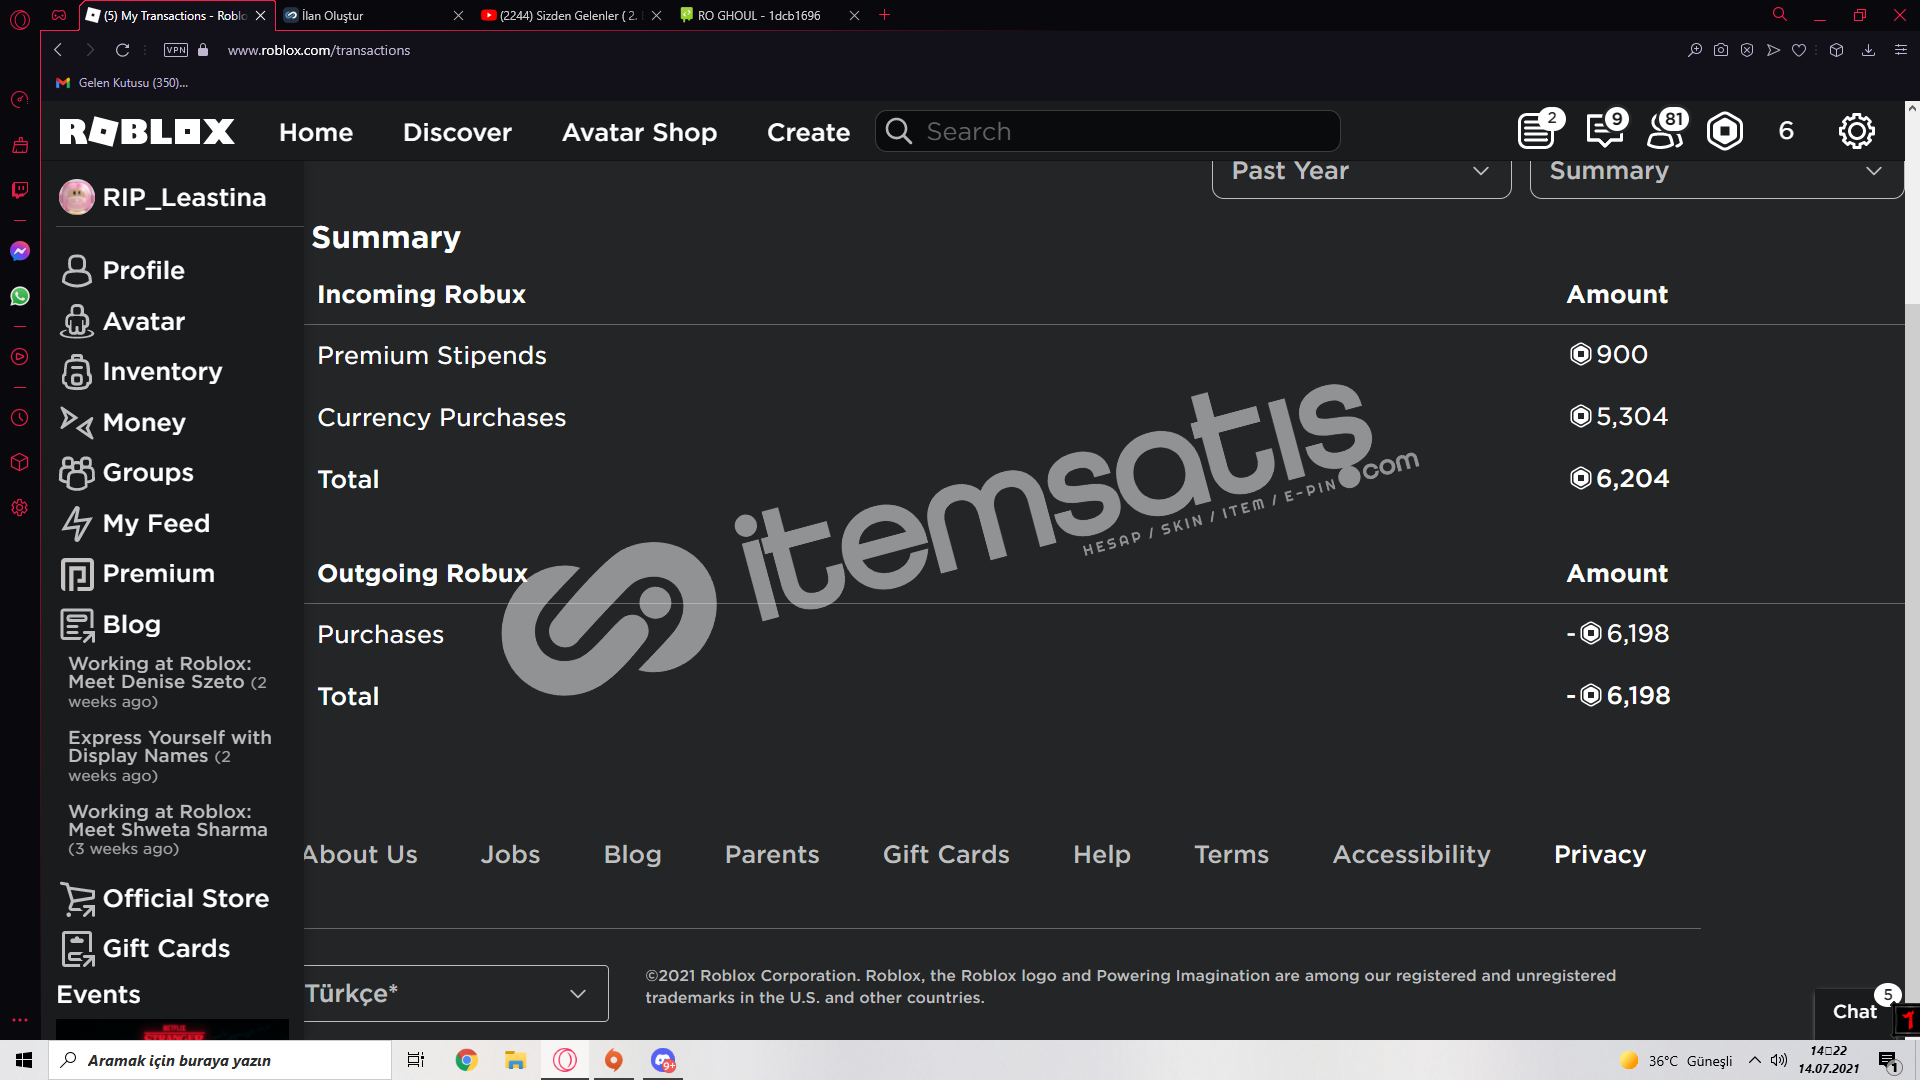Go to Create in Roblox navbar

(808, 131)
